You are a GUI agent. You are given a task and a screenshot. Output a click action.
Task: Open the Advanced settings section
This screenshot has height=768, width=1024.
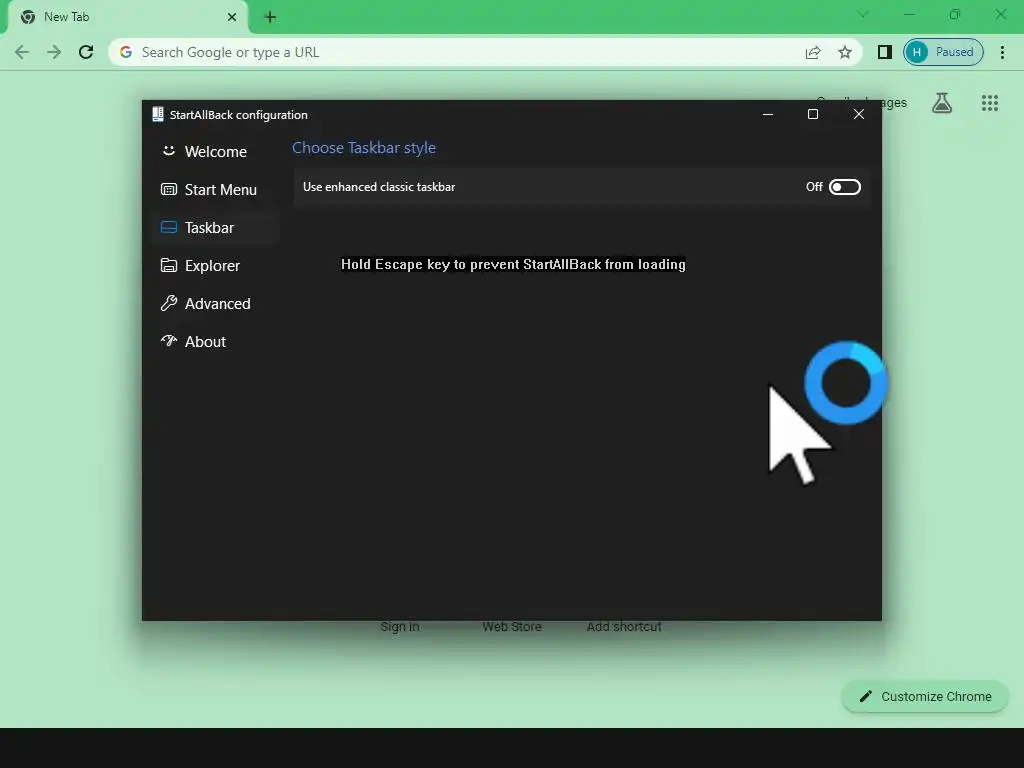(216, 303)
